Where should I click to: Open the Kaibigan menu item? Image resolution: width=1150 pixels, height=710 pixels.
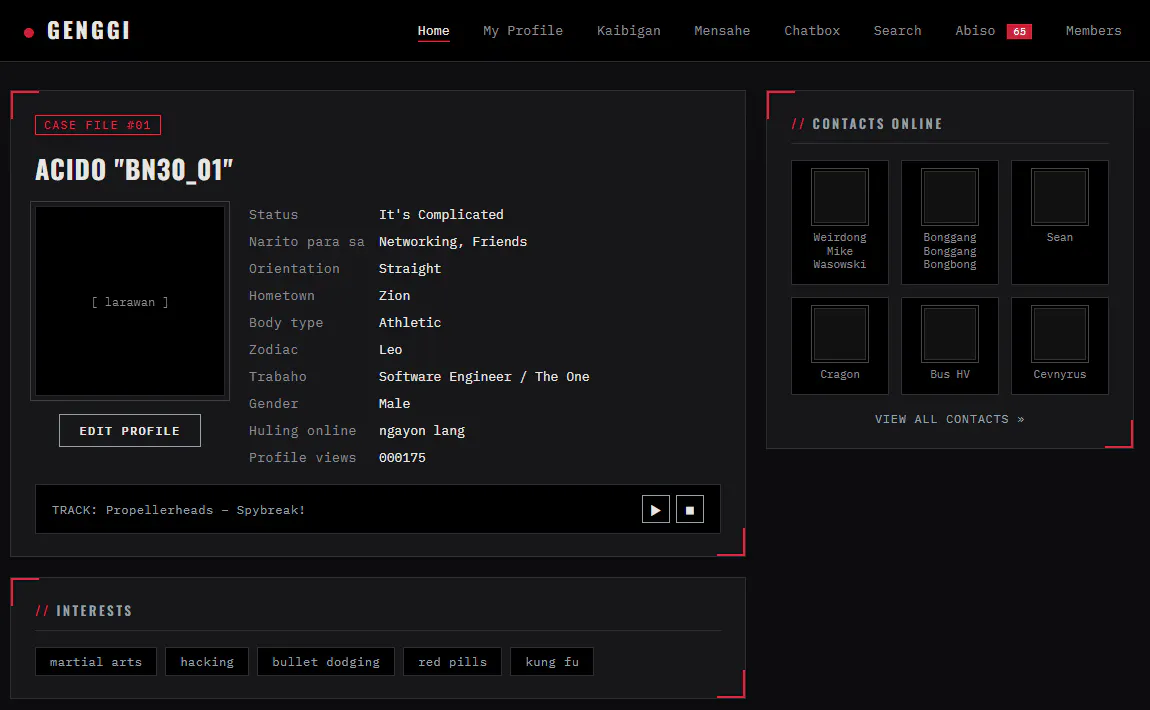pos(629,31)
